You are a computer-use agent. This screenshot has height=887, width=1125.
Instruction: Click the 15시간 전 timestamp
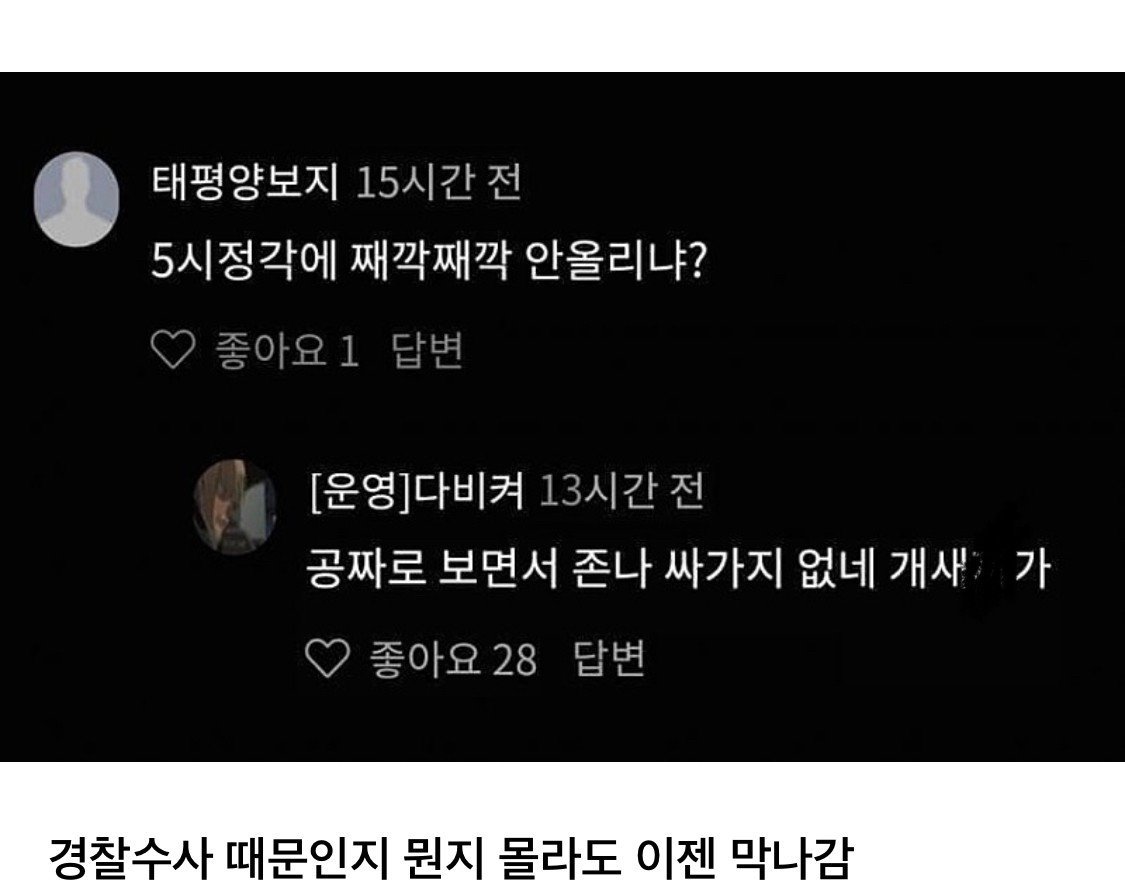[x=438, y=182]
